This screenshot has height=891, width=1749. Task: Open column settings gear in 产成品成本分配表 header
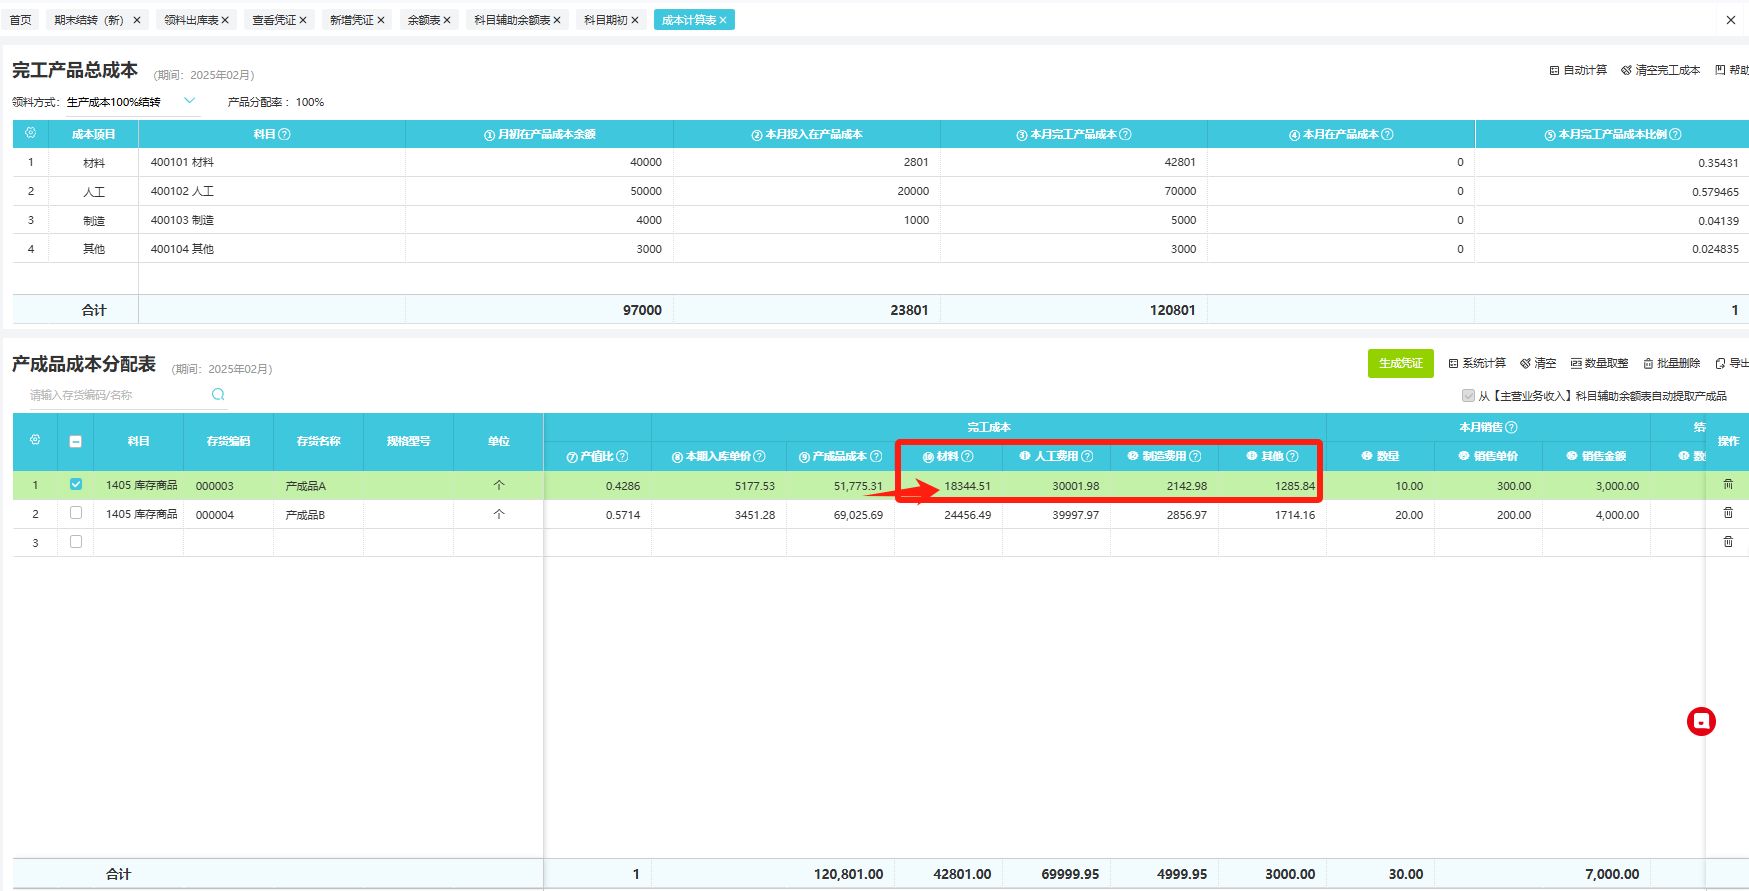coord(35,440)
